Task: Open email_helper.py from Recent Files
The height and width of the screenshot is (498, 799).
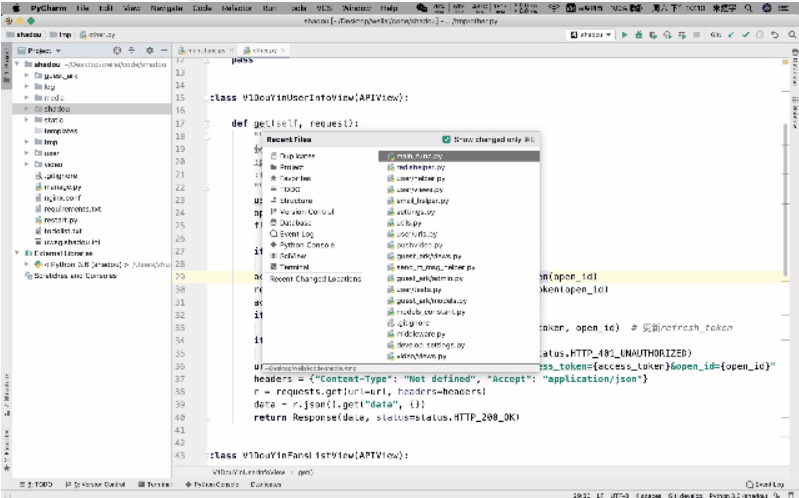Action: pos(422,200)
